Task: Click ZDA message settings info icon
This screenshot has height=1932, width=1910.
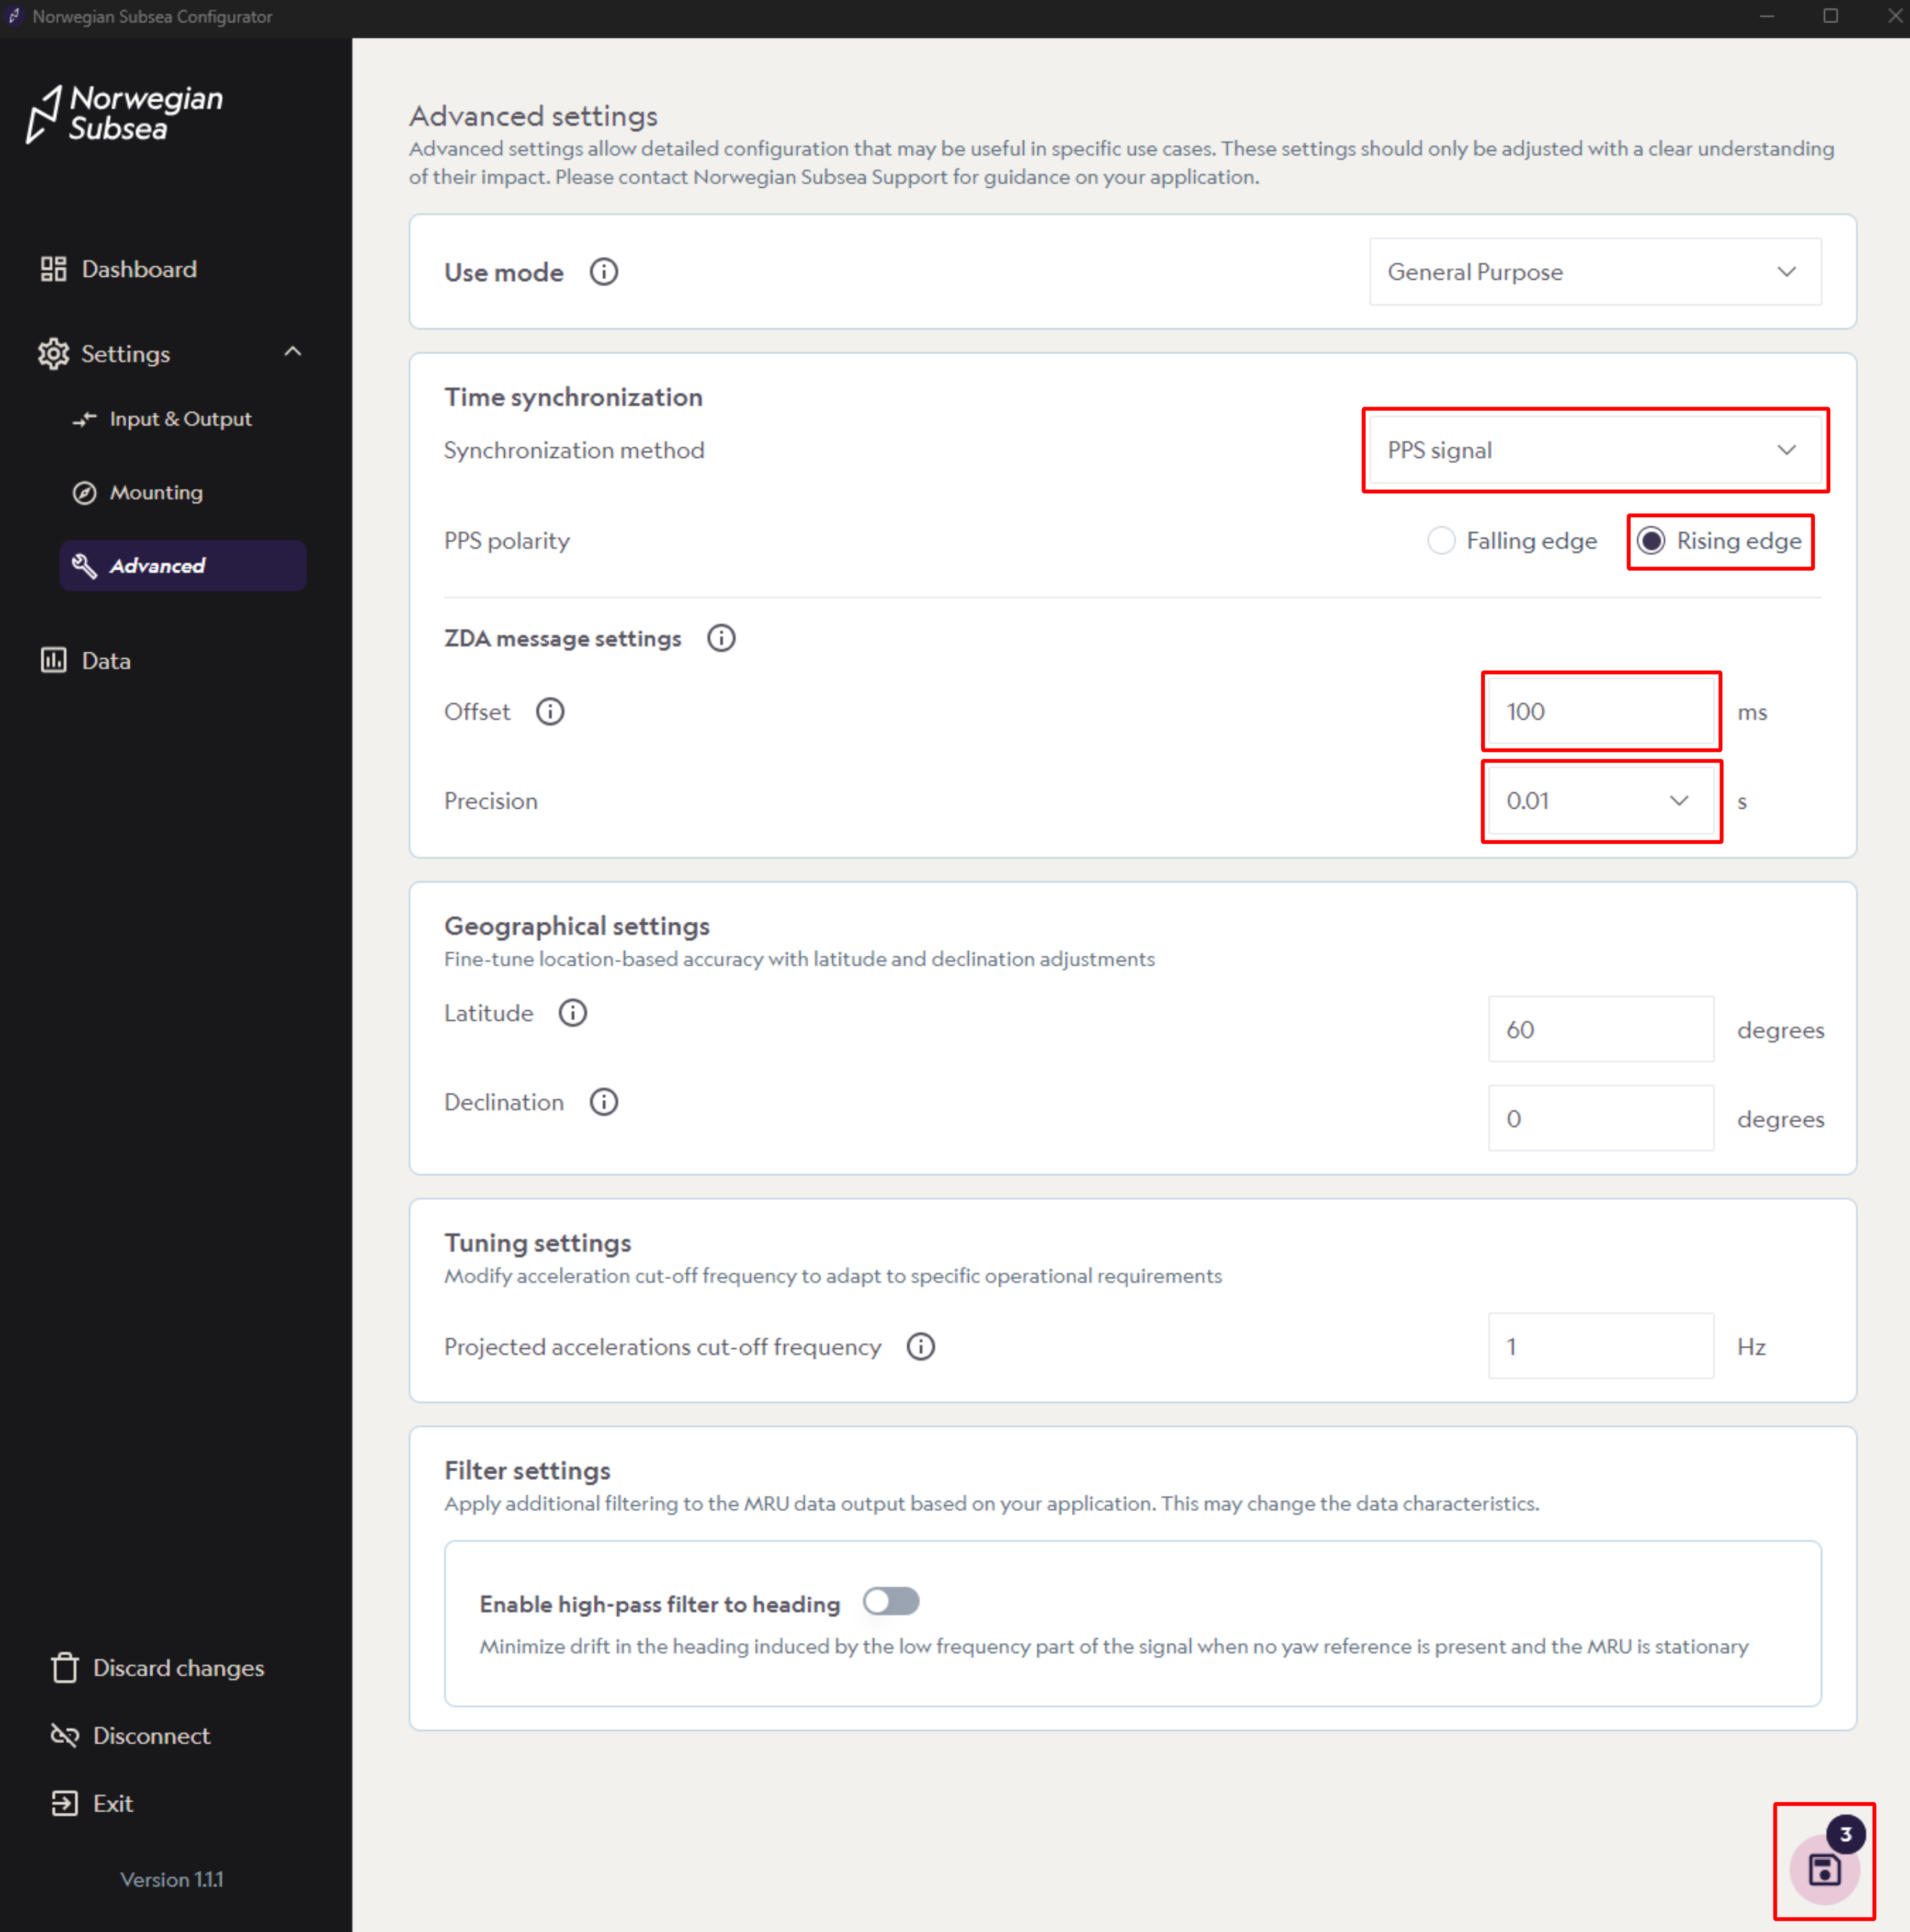Action: pyautogui.click(x=721, y=638)
